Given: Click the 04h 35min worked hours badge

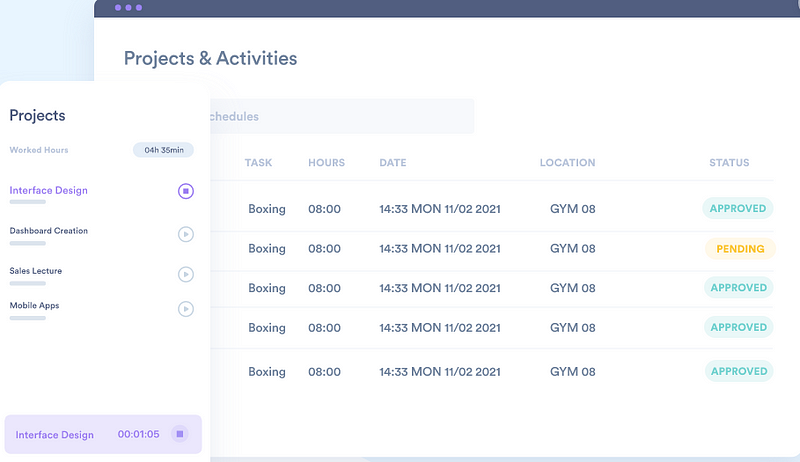Looking at the screenshot, I should pos(164,150).
